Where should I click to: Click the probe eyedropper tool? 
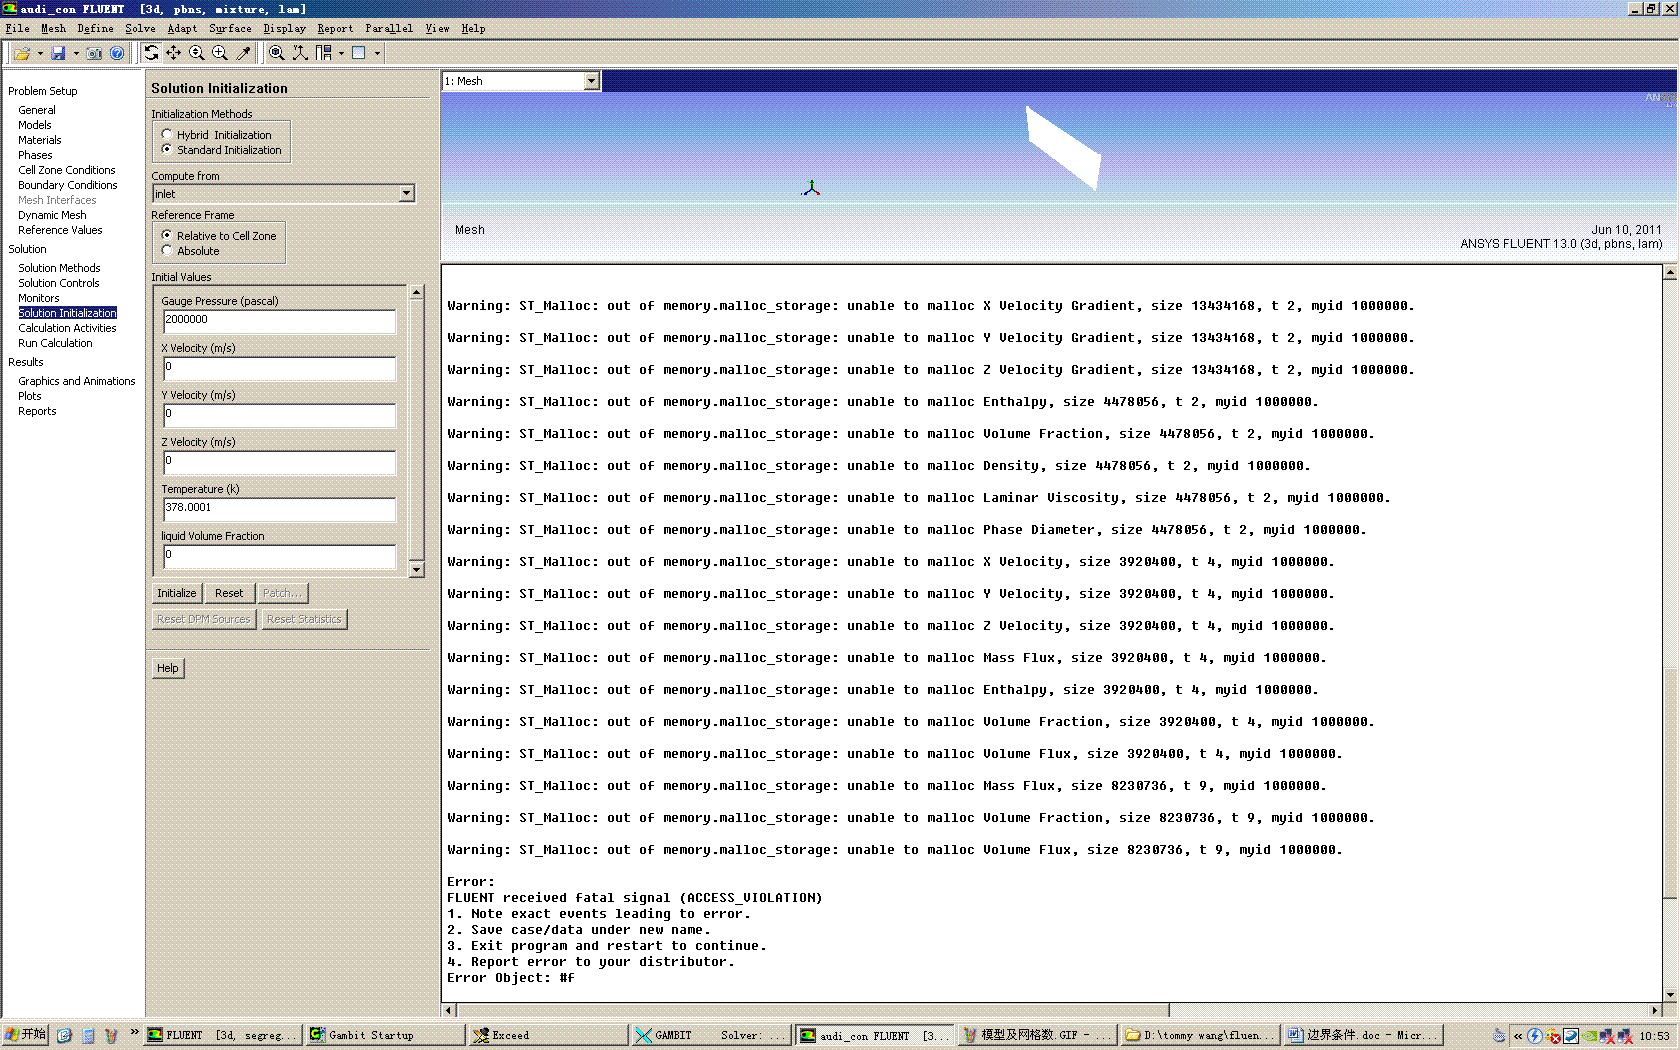[x=243, y=53]
